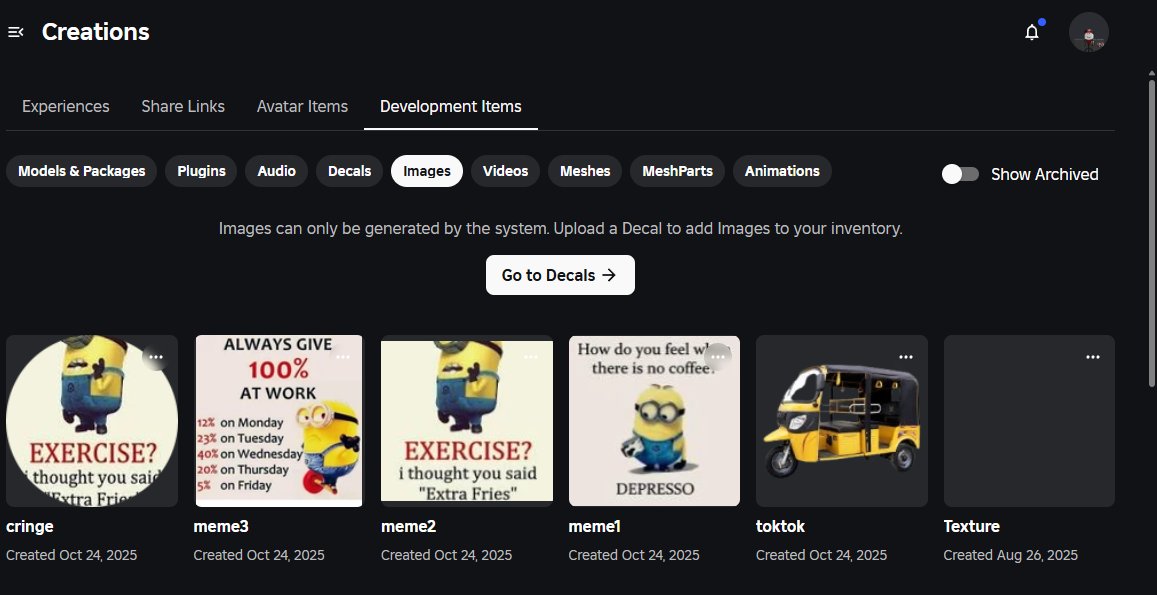Viewport: 1157px width, 595px height.
Task: Open the three-dot menu on meme3
Action: (x=343, y=357)
